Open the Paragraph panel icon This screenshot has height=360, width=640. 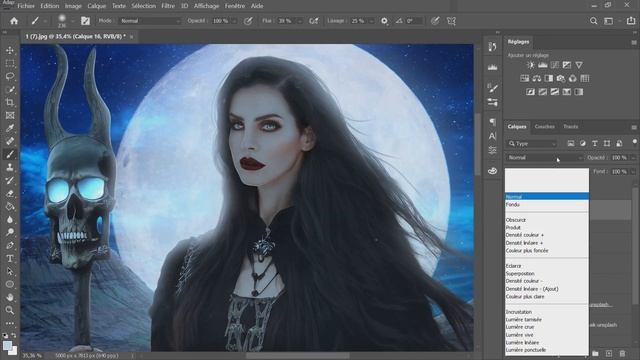(x=492, y=122)
